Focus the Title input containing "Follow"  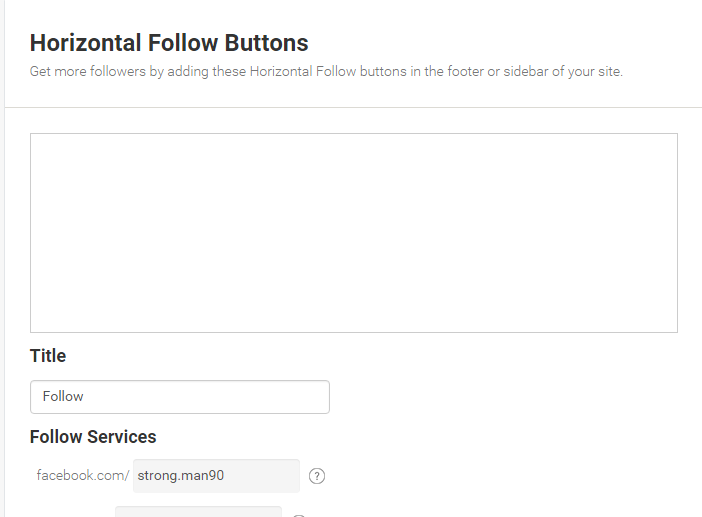(180, 397)
